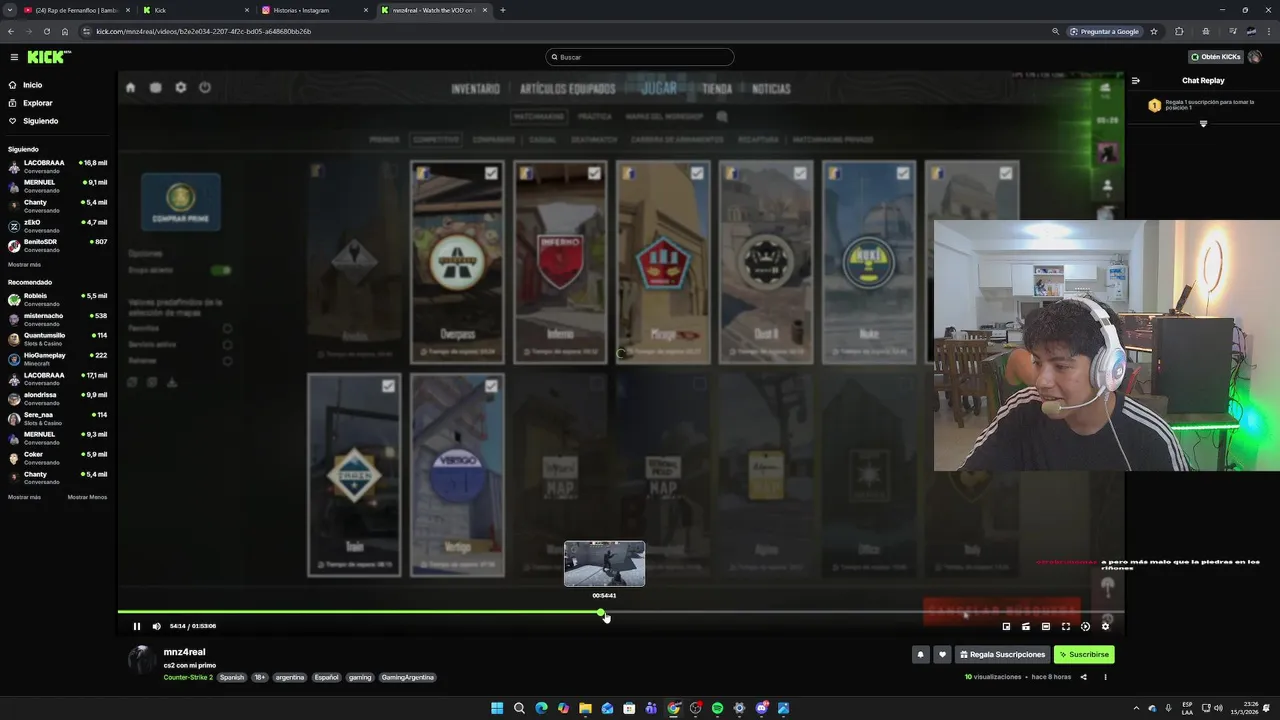1280x720 pixels.
Task: Open the Windows Start menu
Action: (497, 708)
